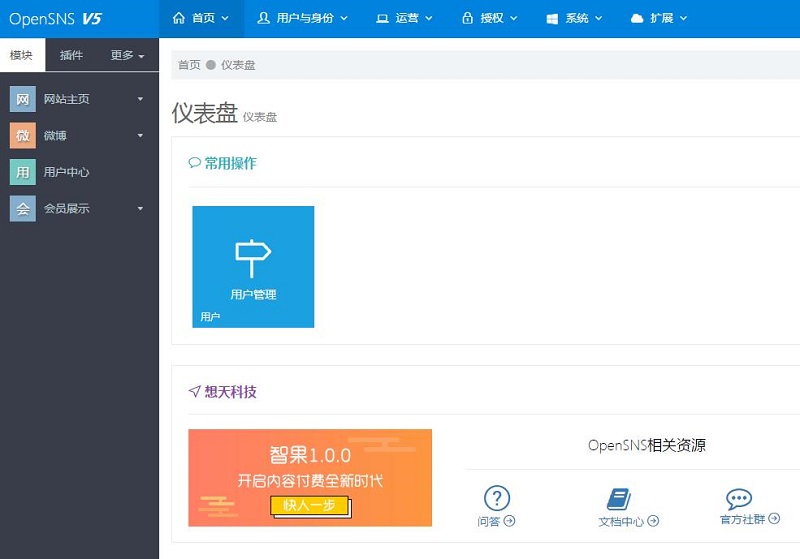Click the 微博 orange sidebar icon

click(22, 135)
